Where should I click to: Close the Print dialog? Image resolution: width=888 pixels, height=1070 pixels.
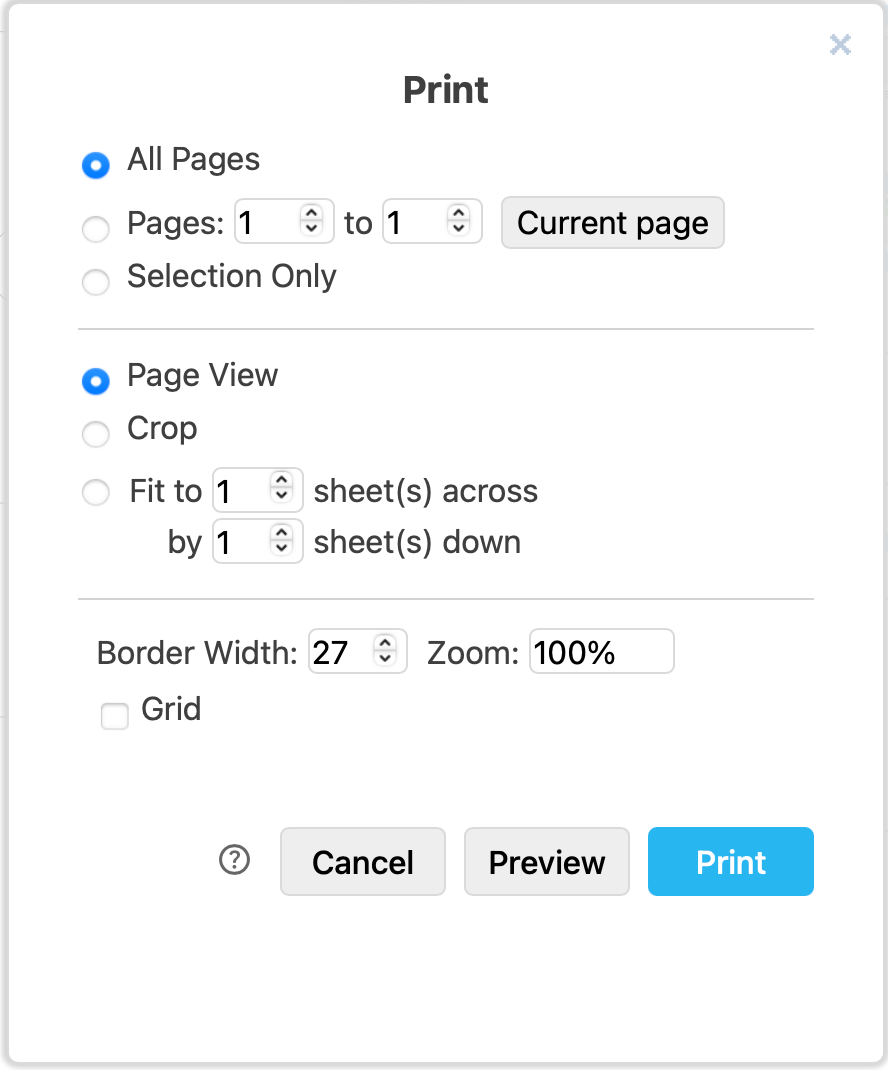pyautogui.click(x=839, y=45)
